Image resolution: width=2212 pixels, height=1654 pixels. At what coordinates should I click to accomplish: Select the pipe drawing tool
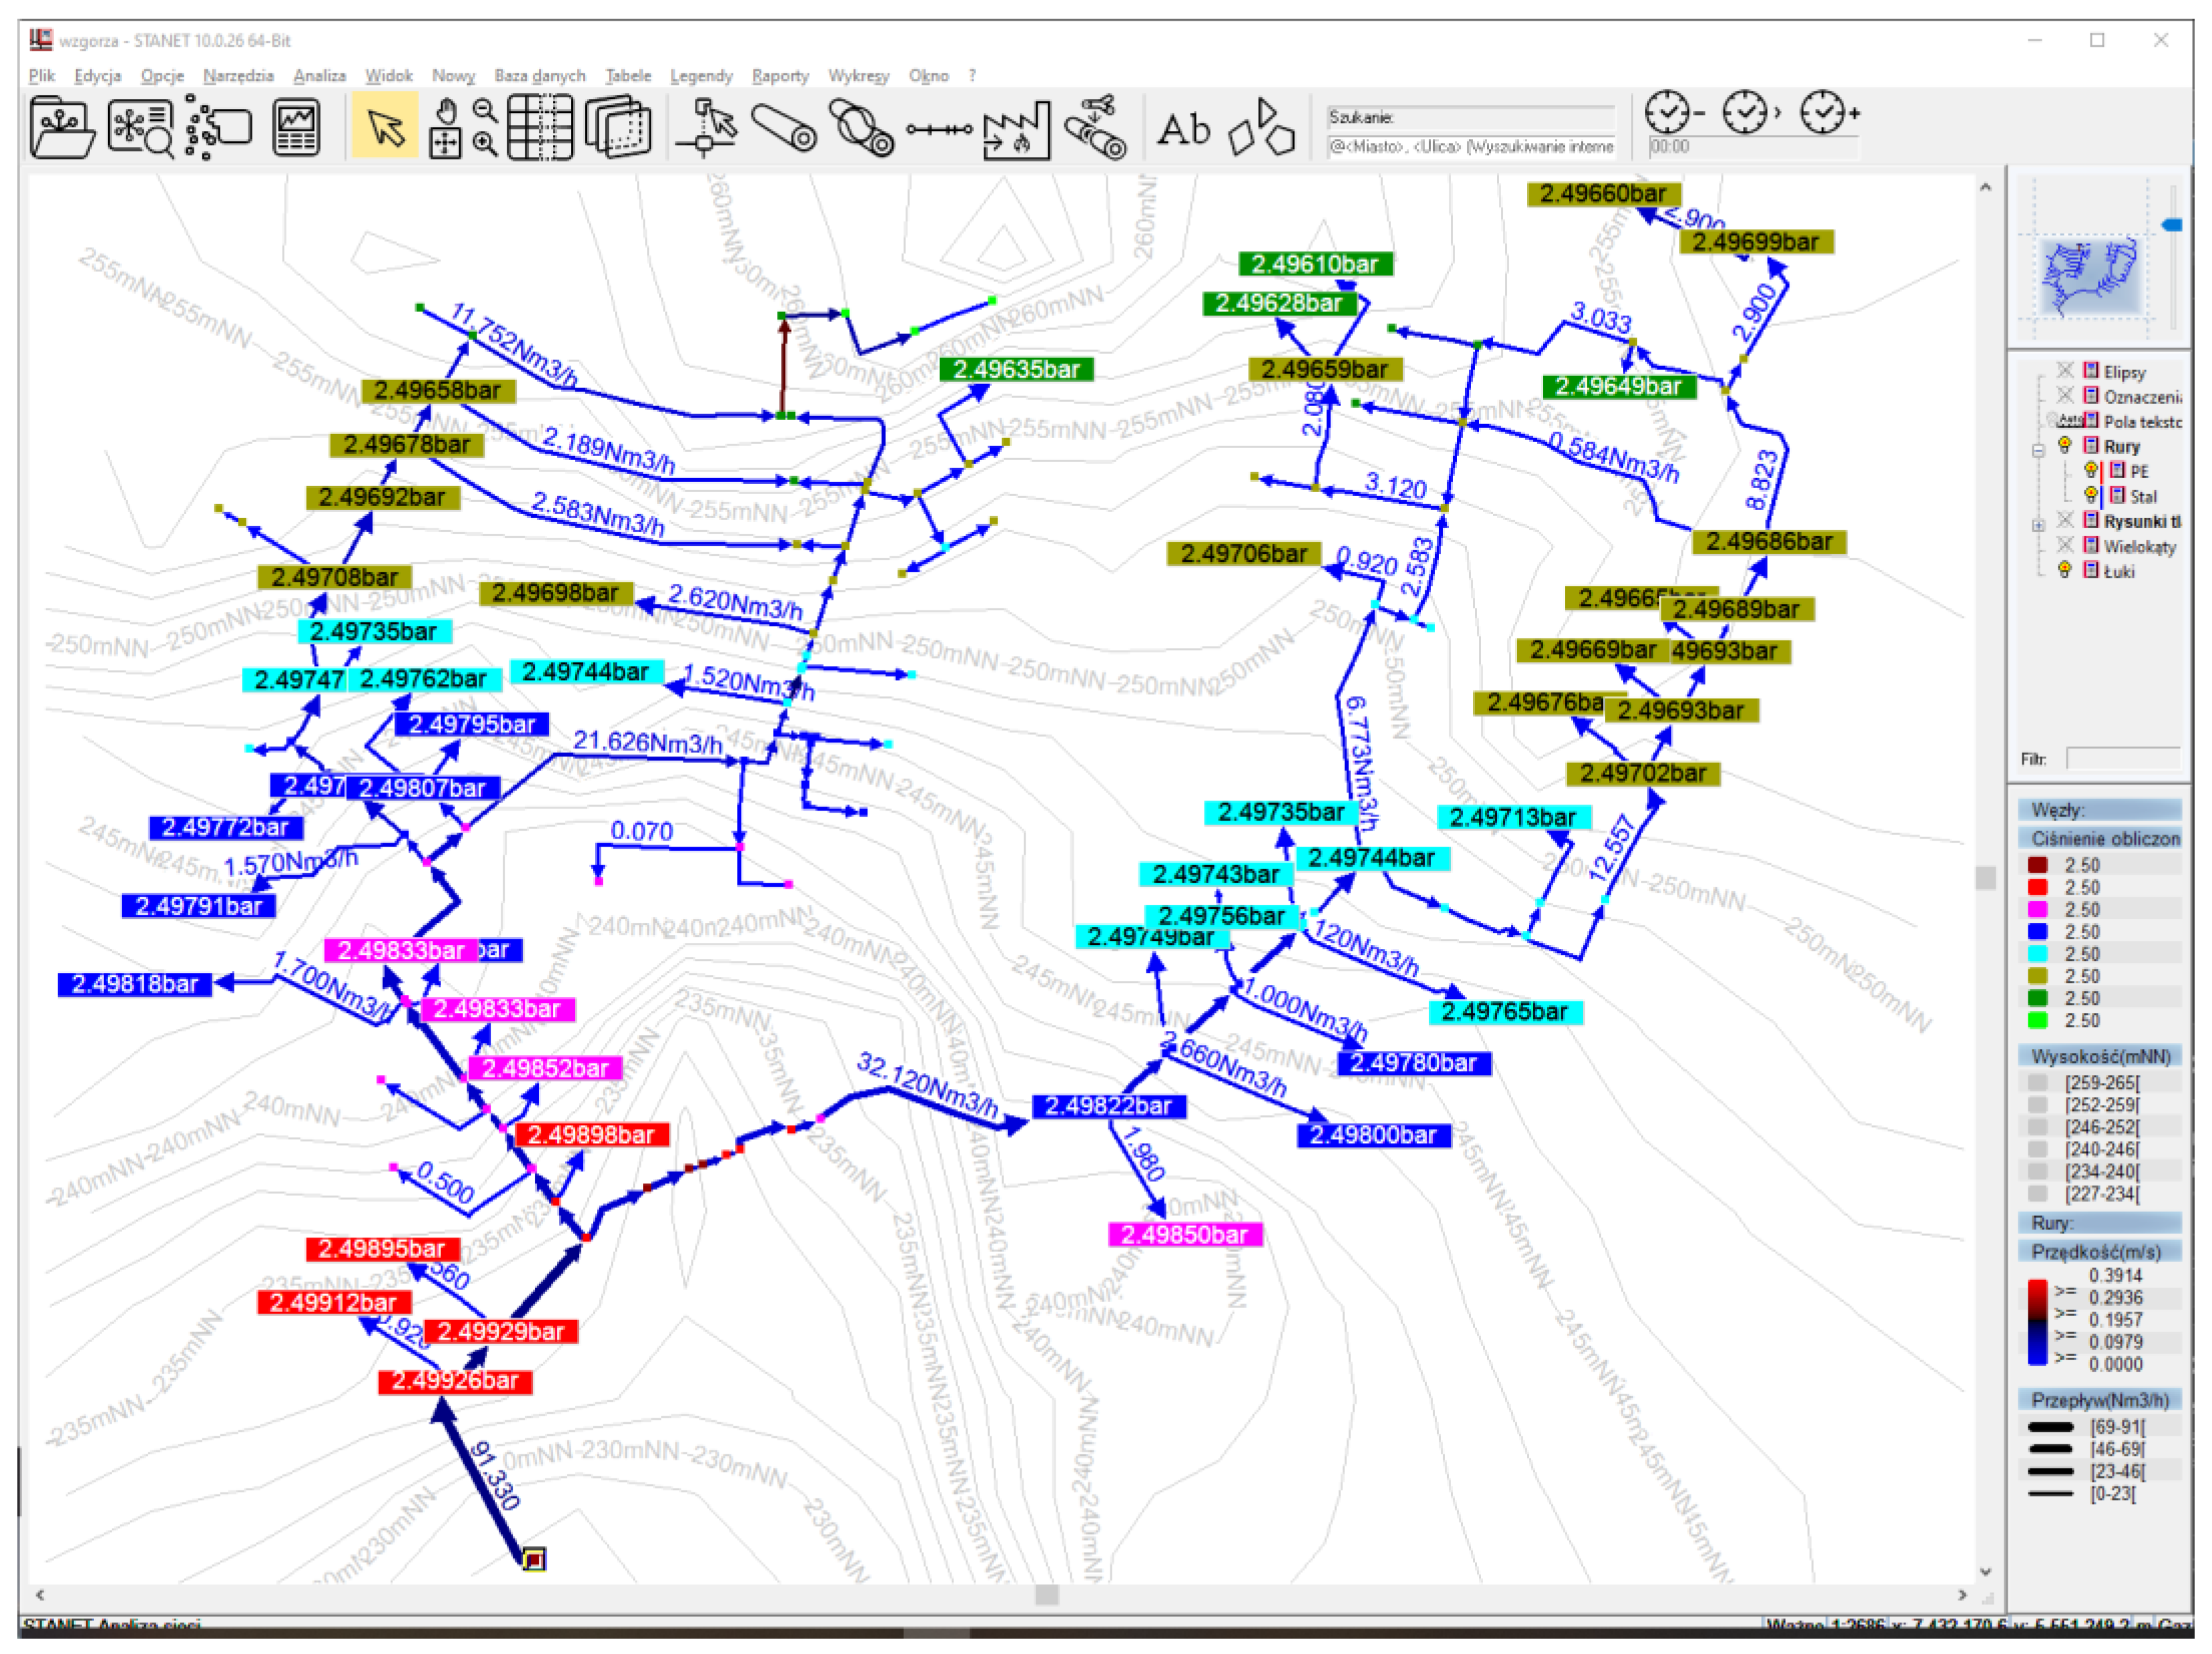tap(783, 128)
